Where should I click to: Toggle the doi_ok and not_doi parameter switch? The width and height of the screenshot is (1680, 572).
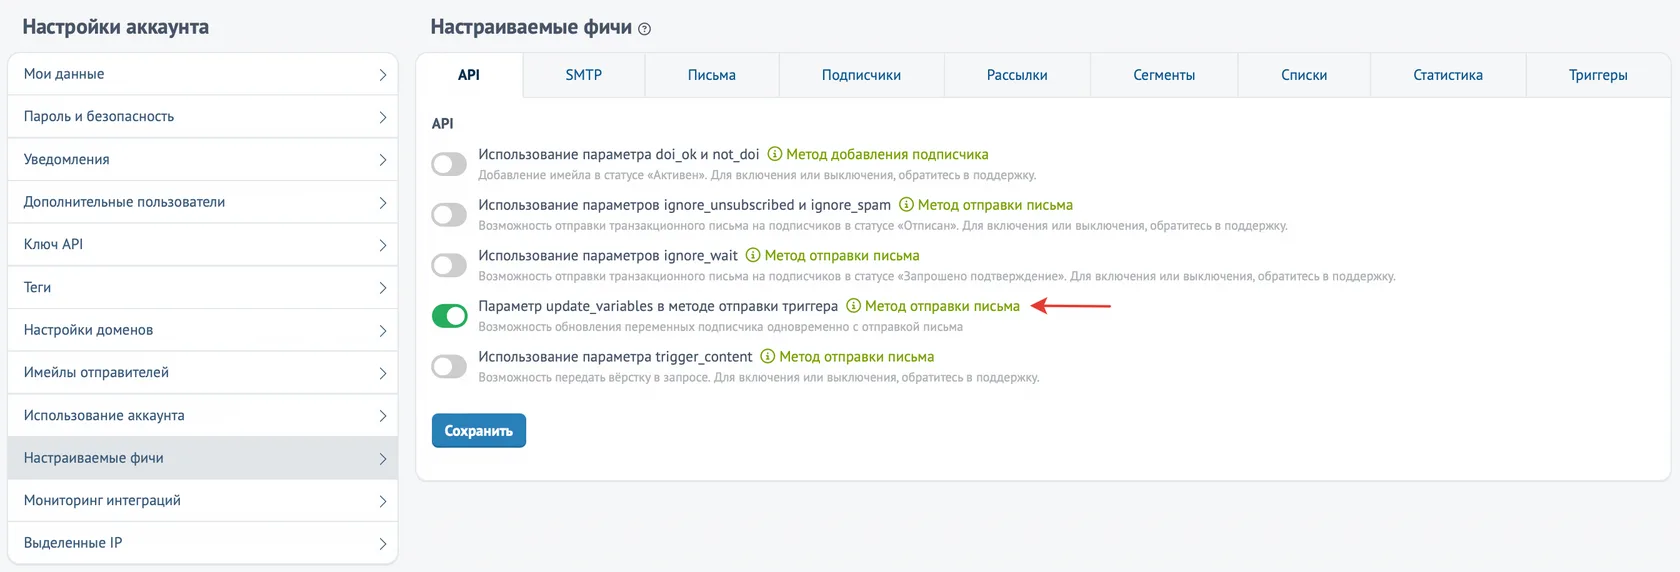coord(449,164)
